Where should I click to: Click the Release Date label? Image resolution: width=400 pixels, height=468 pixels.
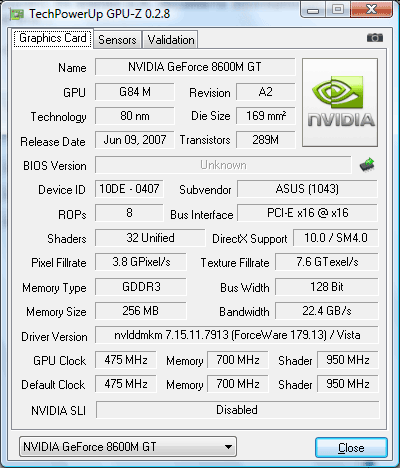[x=53, y=142]
